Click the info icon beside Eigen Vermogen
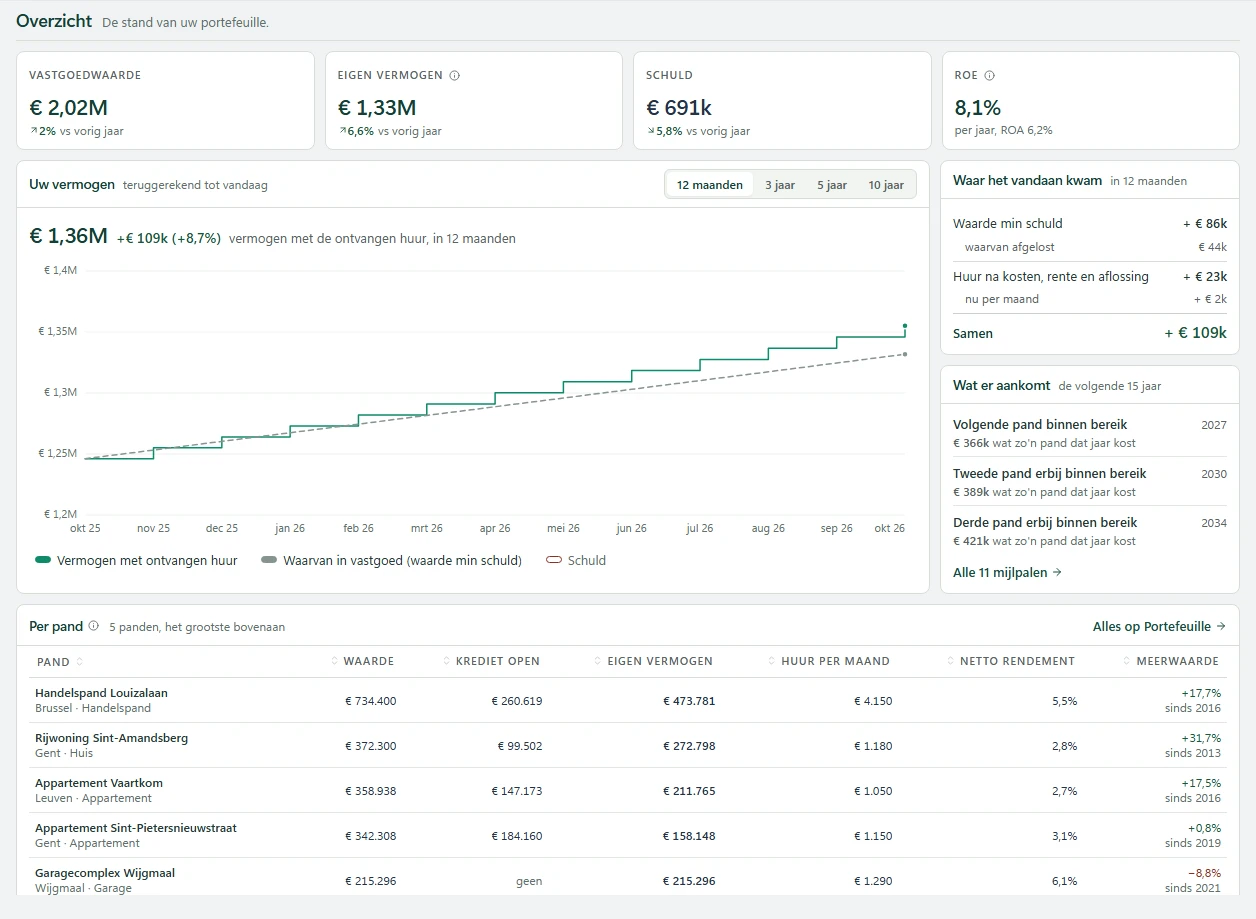This screenshot has height=919, width=1256. click(454, 75)
